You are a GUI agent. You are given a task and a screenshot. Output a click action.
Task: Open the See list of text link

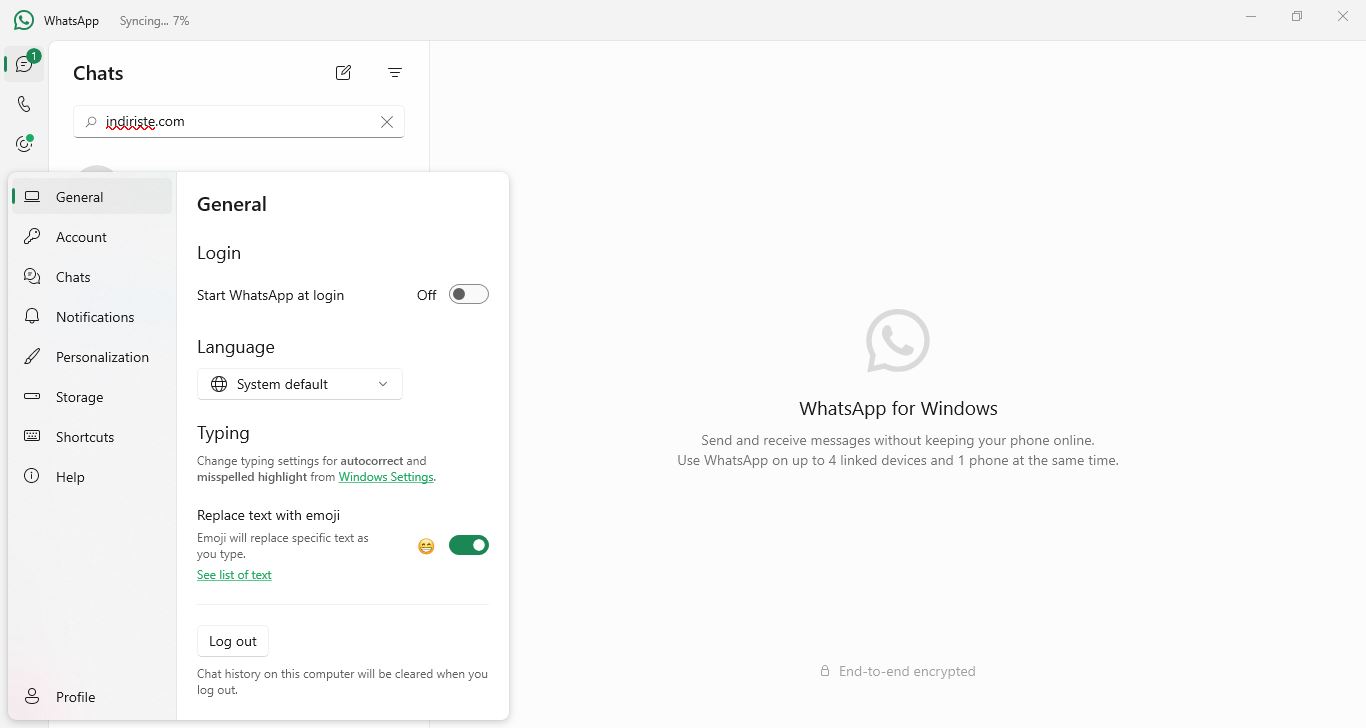(x=234, y=575)
